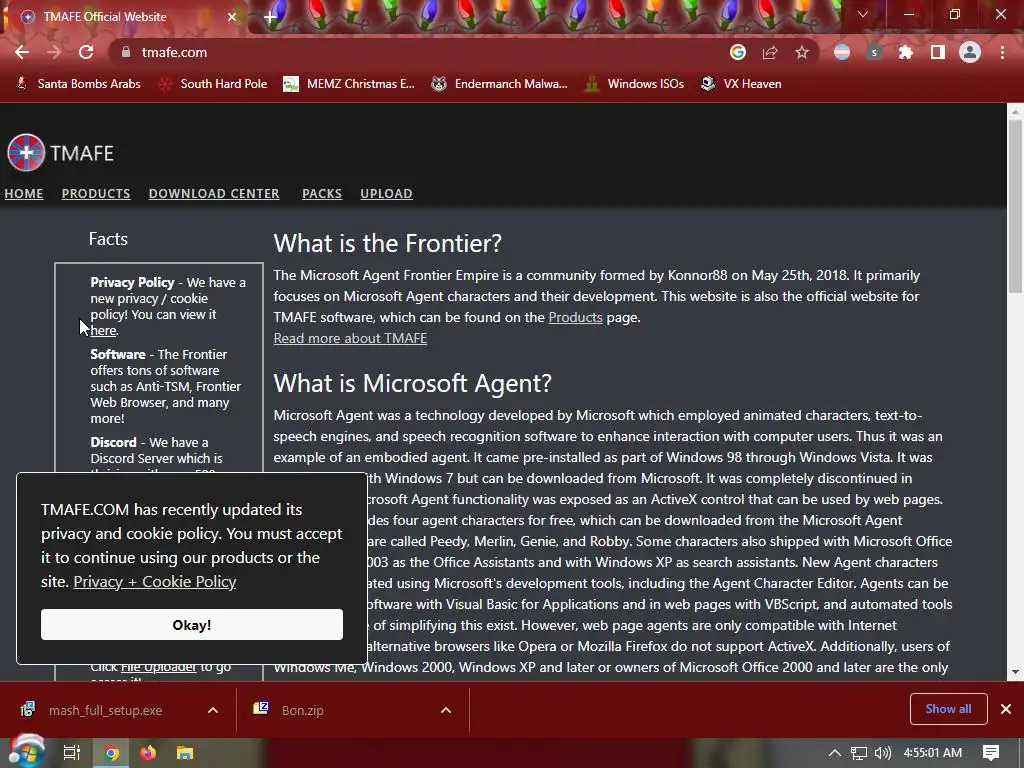Show hidden tray icons chevron

[x=835, y=753]
